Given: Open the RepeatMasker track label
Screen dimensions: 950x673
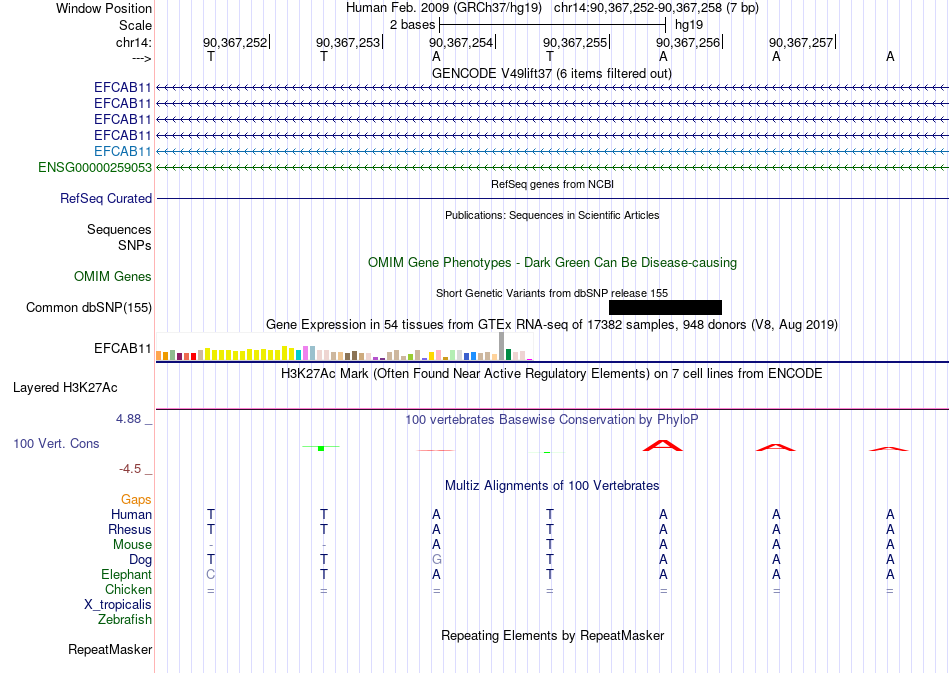Looking at the screenshot, I should 110,649.
